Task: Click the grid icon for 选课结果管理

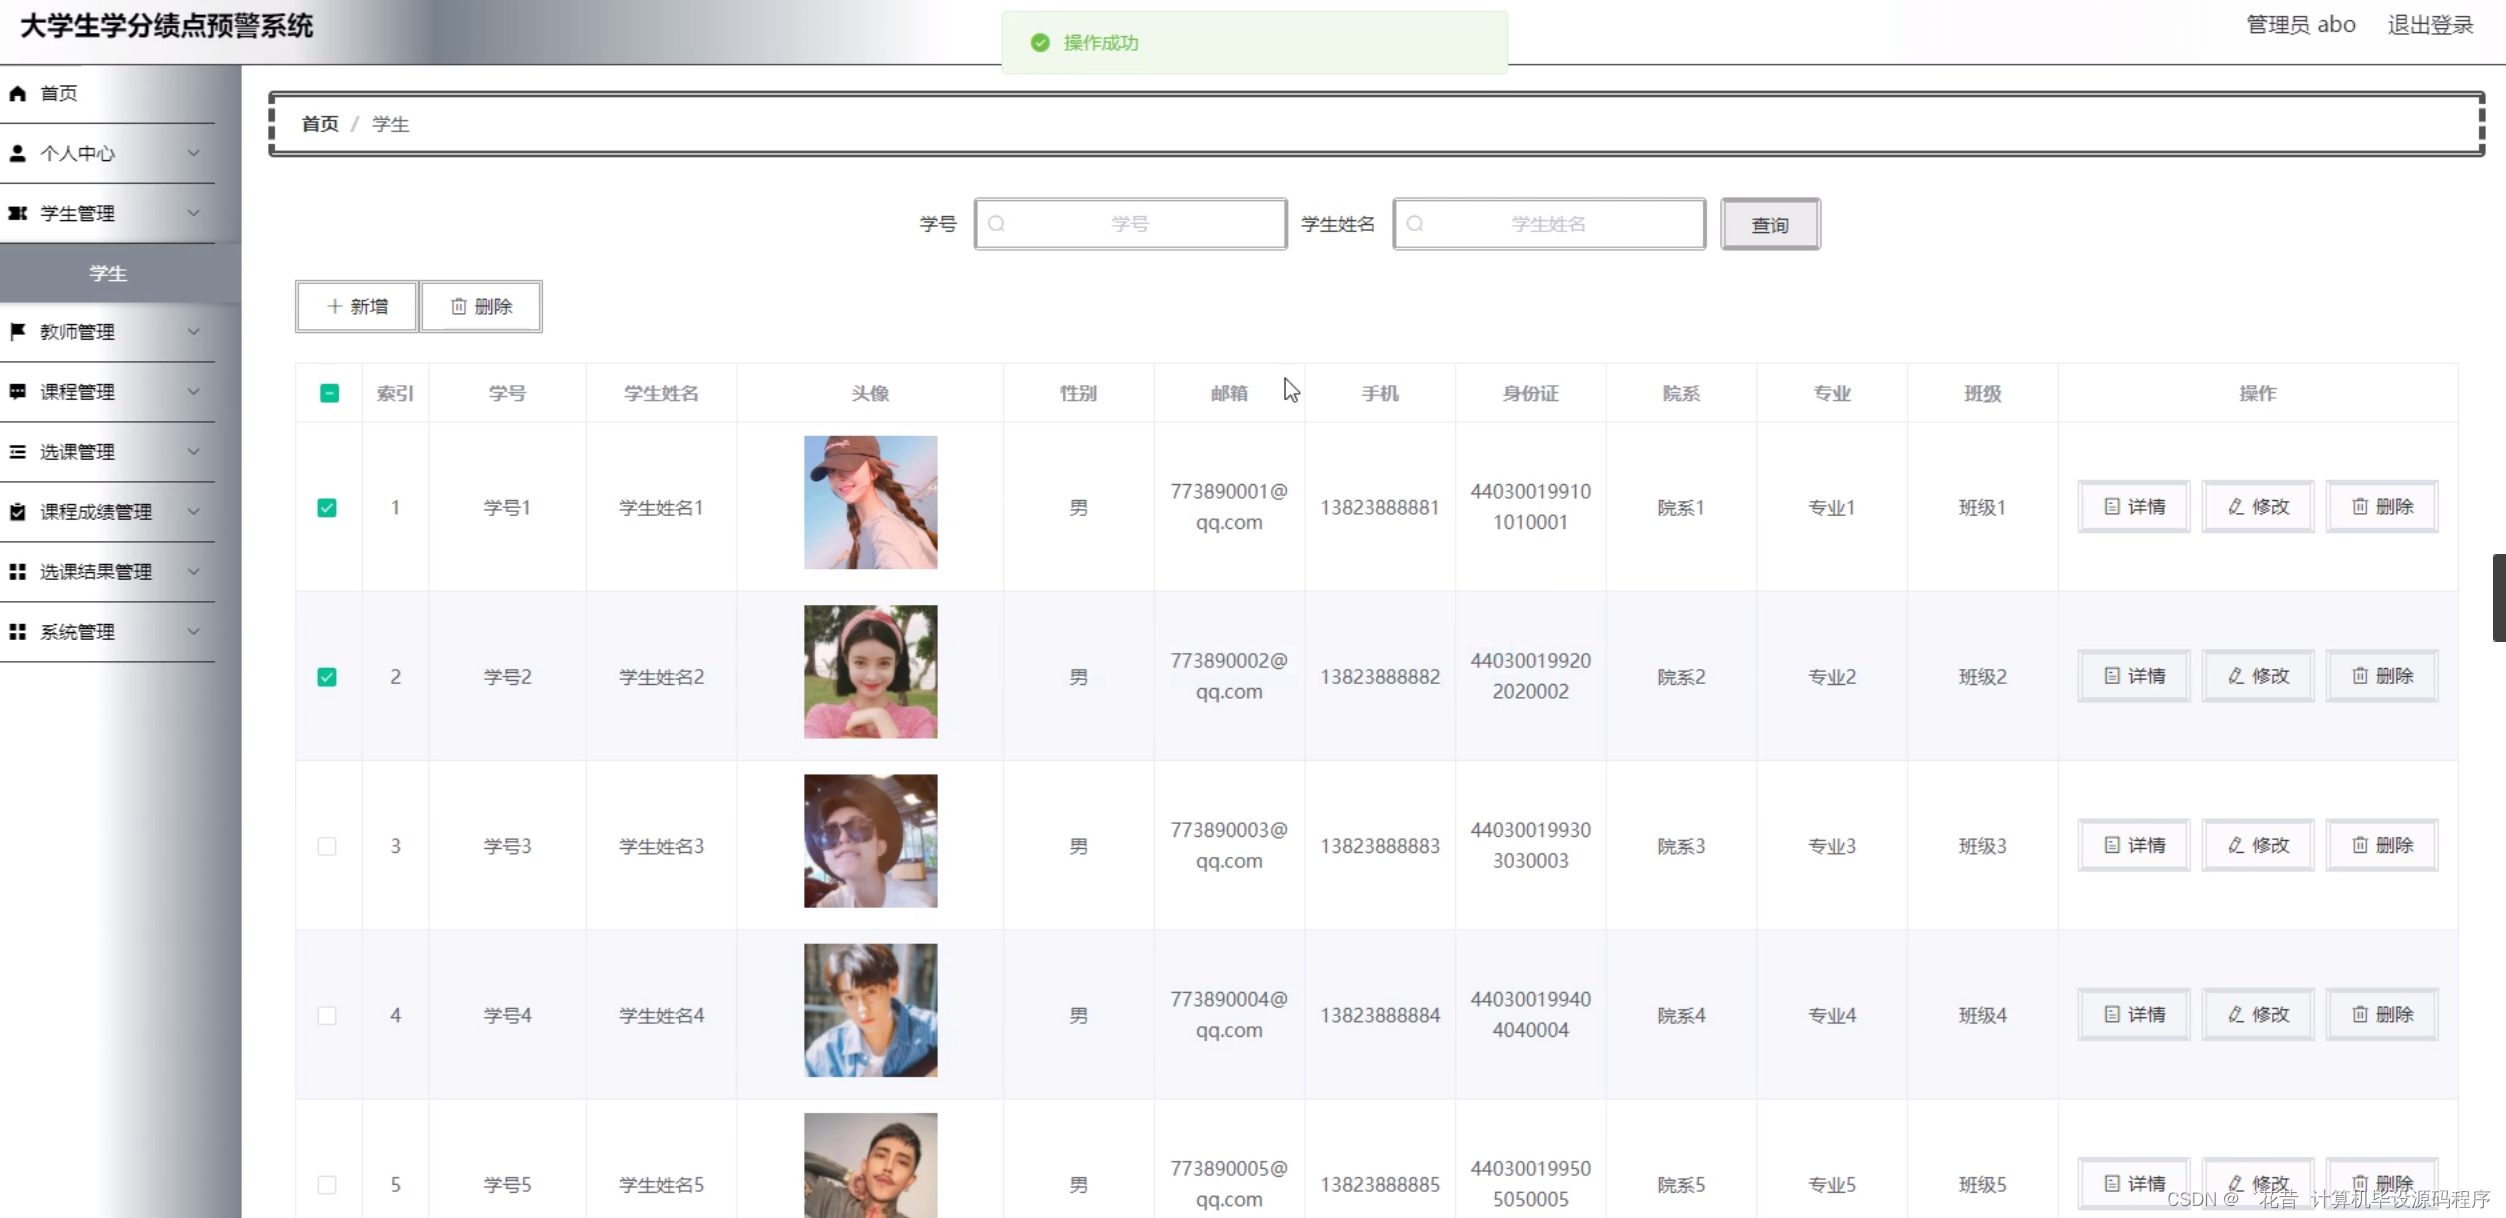Action: (x=17, y=571)
